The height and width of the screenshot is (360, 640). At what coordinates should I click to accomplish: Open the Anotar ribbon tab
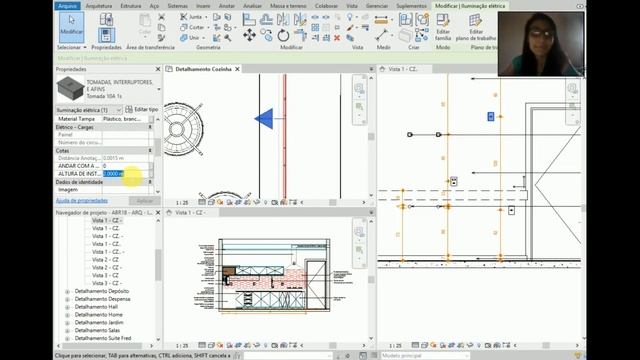point(227,6)
